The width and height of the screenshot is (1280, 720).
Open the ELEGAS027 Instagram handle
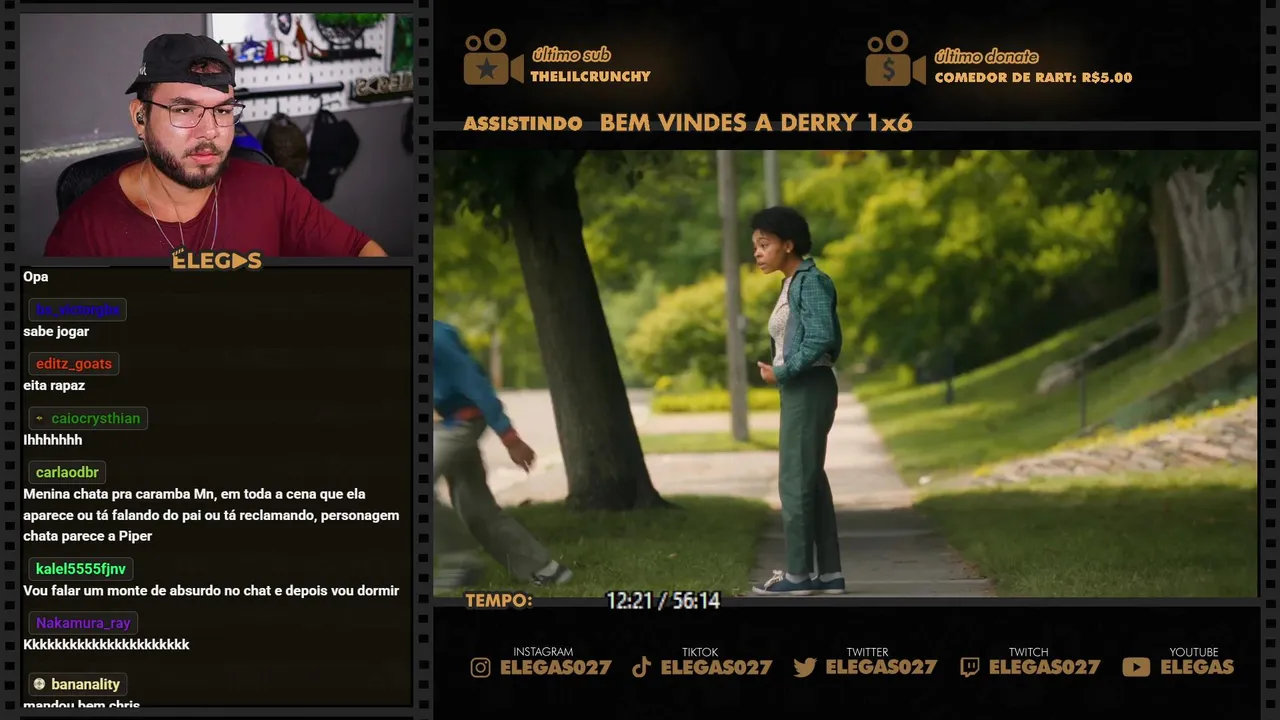(555, 667)
